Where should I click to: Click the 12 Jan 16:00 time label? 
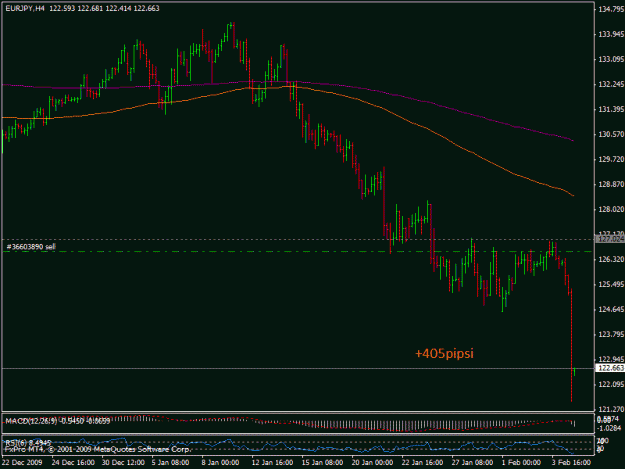pyautogui.click(x=272, y=463)
